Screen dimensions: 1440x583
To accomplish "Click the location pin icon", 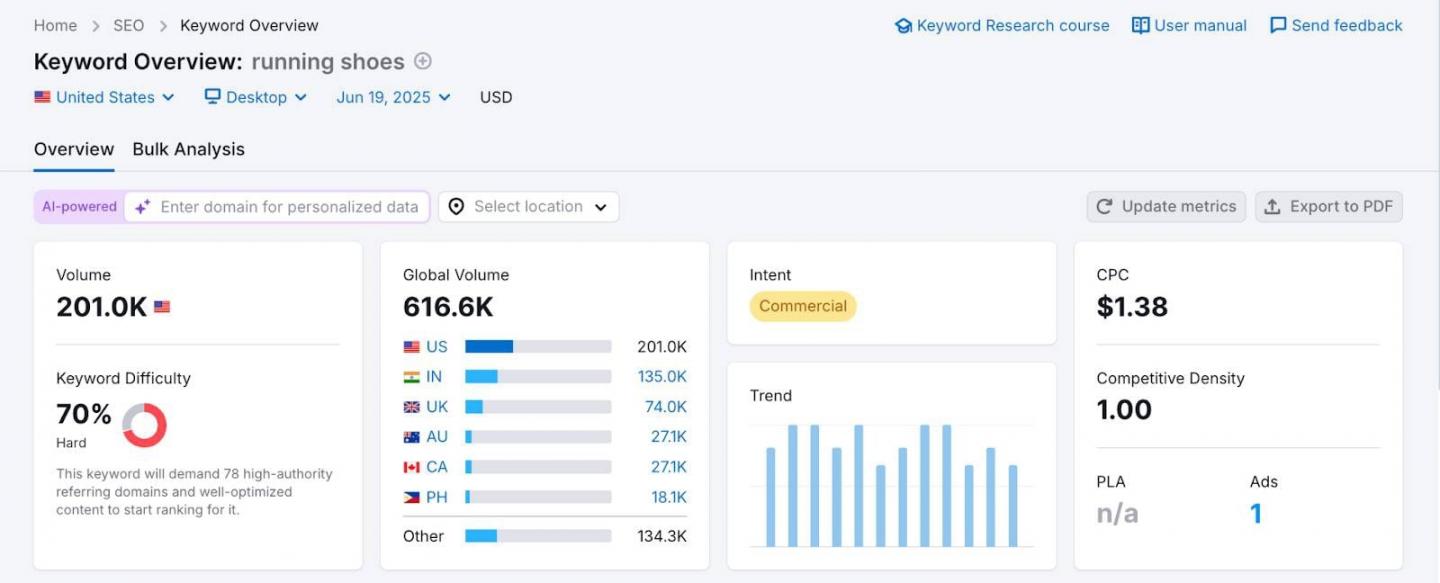I will click(x=456, y=207).
